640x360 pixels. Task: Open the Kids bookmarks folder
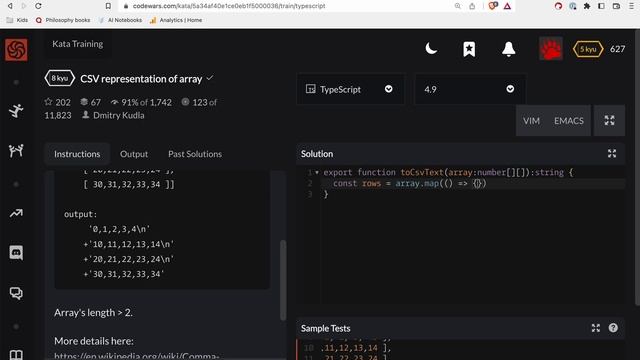tap(18, 20)
